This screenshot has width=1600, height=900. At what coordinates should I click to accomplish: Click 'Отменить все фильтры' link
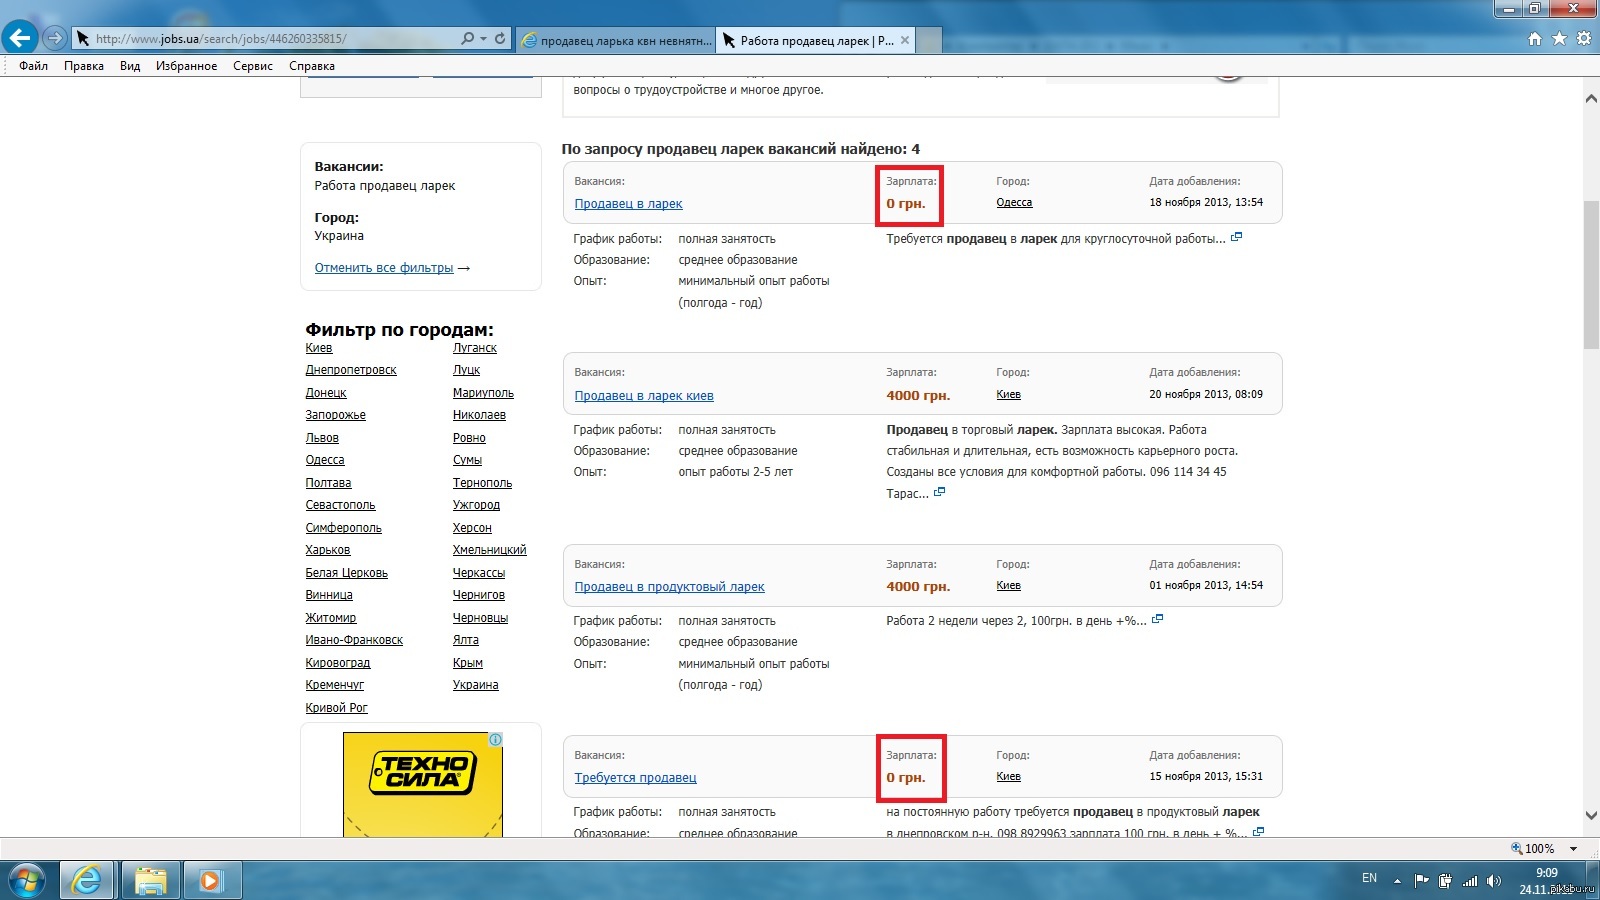[x=384, y=268]
